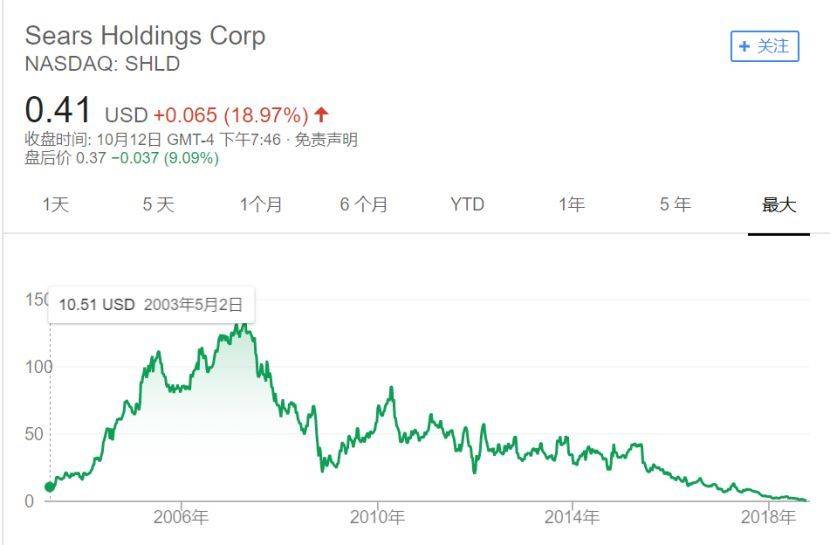Show the 1年 chart range

(x=571, y=205)
